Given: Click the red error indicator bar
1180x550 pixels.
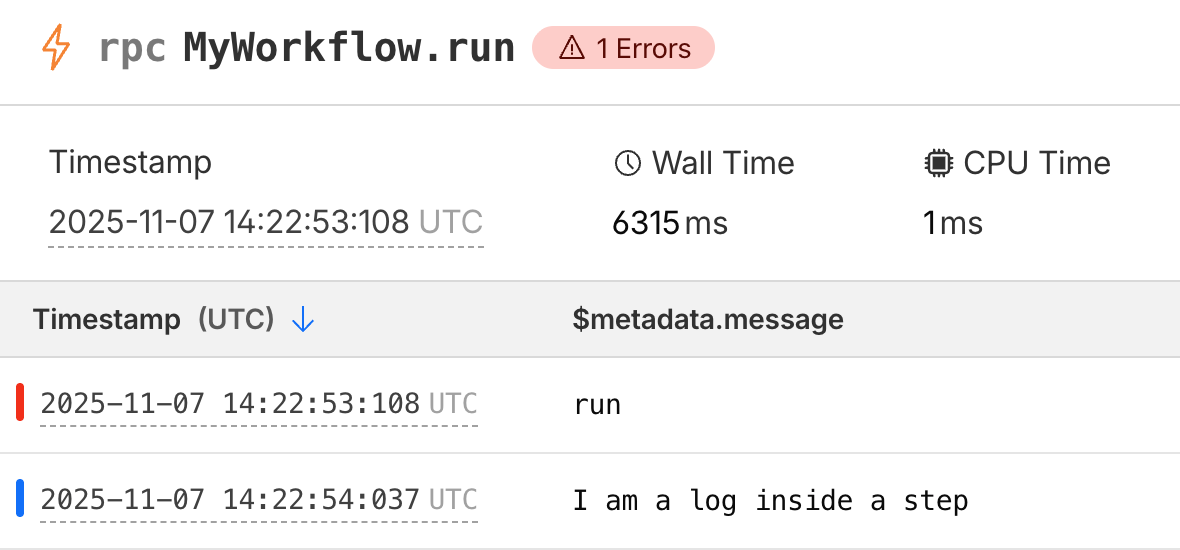Looking at the screenshot, I should click(20, 403).
